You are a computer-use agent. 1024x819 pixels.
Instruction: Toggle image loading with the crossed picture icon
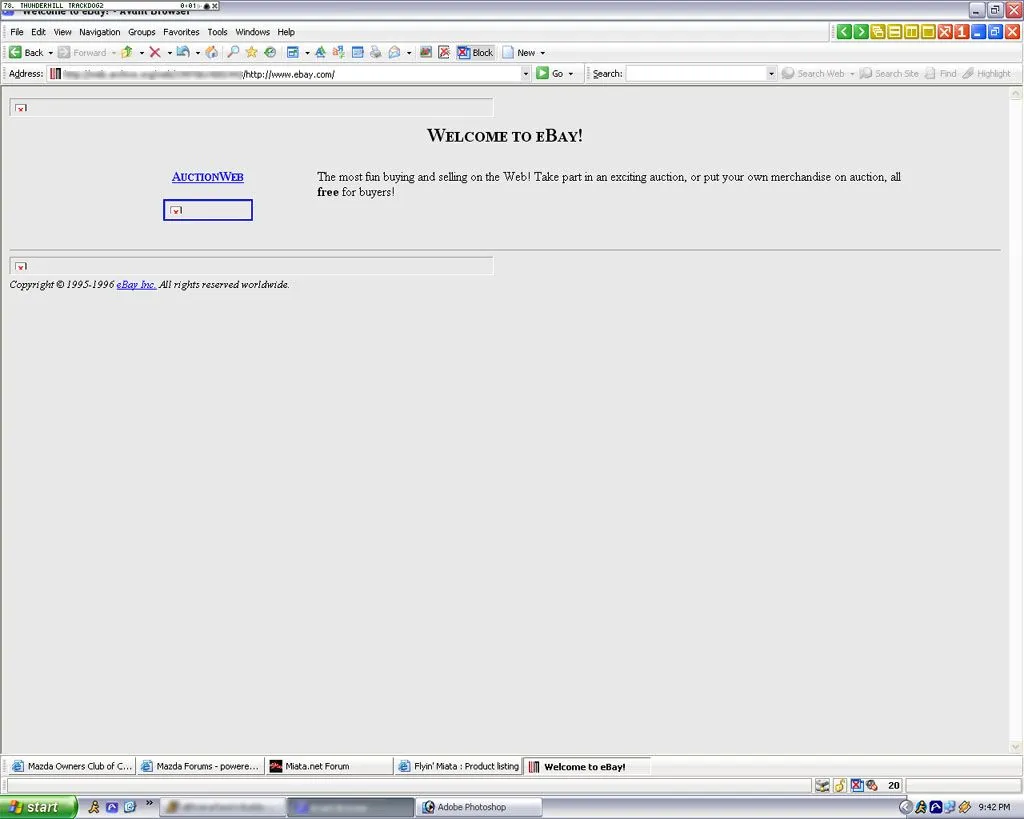tap(444, 52)
